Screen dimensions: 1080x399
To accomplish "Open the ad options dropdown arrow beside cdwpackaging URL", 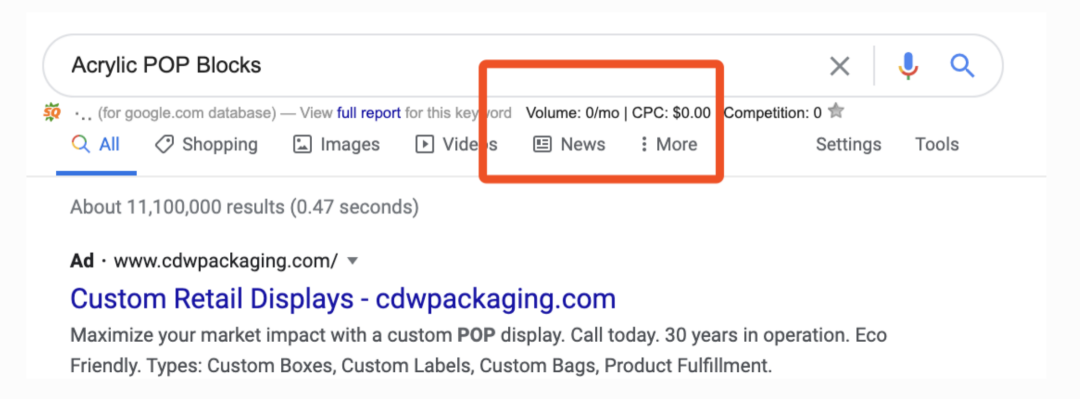I will pos(352,261).
